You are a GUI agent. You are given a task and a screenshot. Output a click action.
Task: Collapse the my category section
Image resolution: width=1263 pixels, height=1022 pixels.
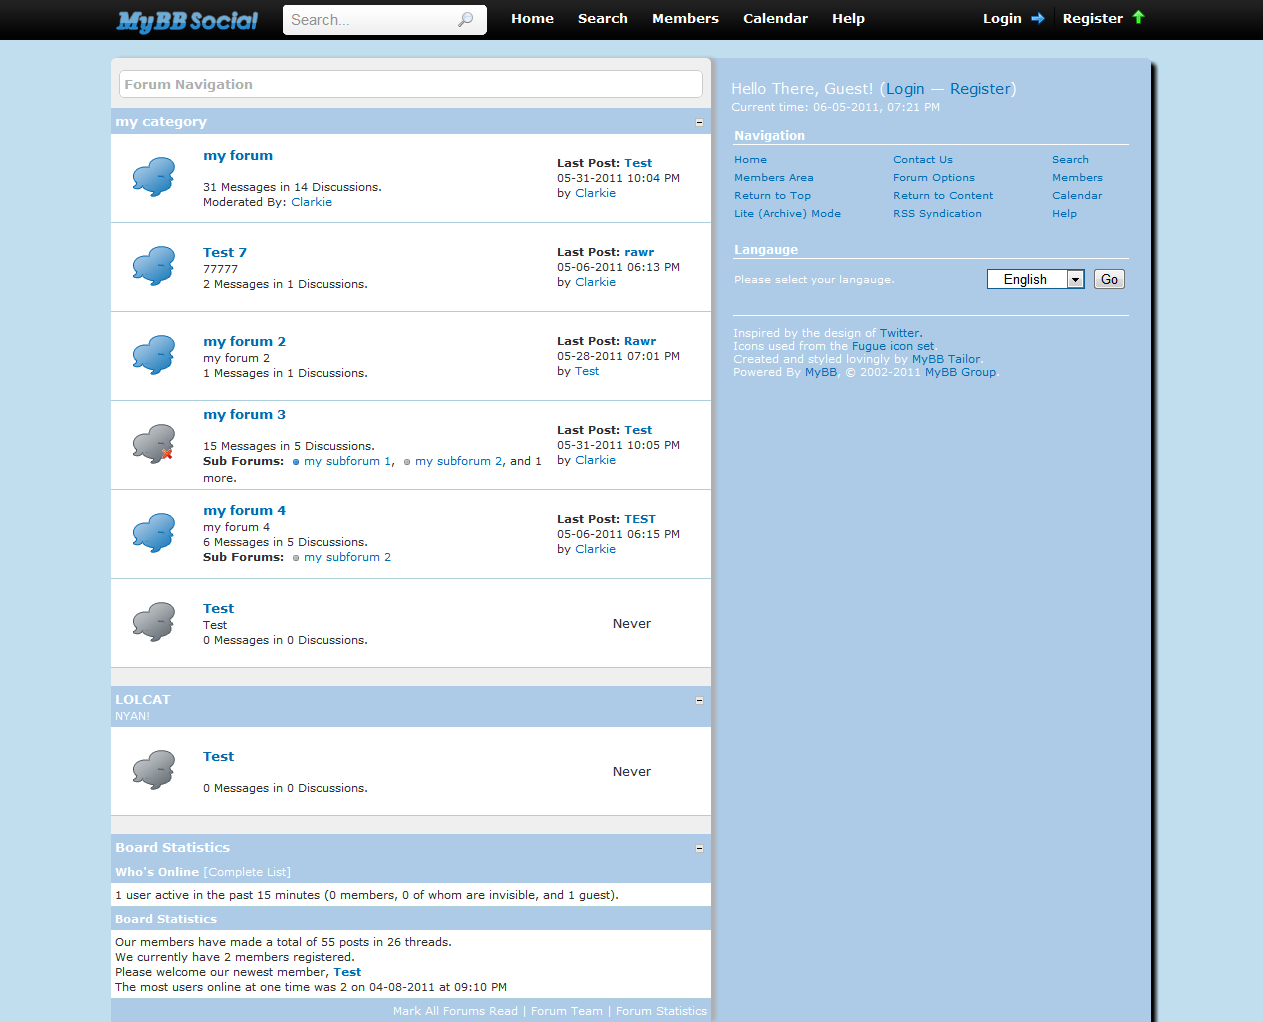tap(699, 122)
